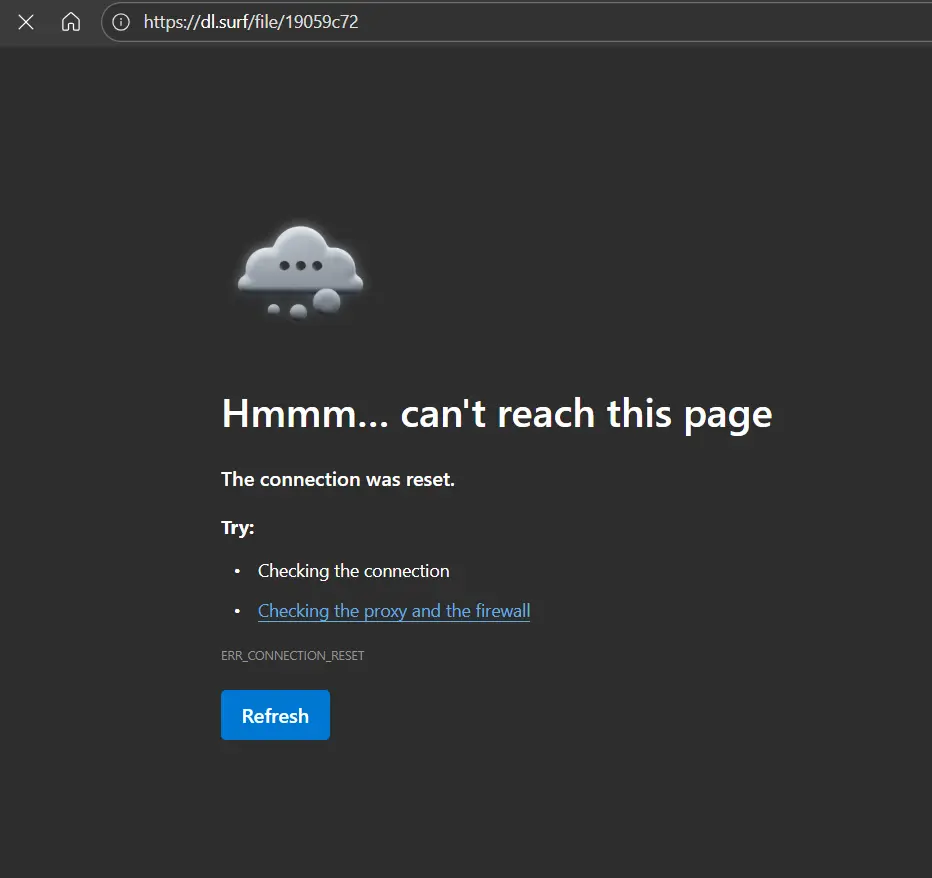Click the 'Hmmm... can't reach this page' heading
The height and width of the screenshot is (878, 932).
497,414
